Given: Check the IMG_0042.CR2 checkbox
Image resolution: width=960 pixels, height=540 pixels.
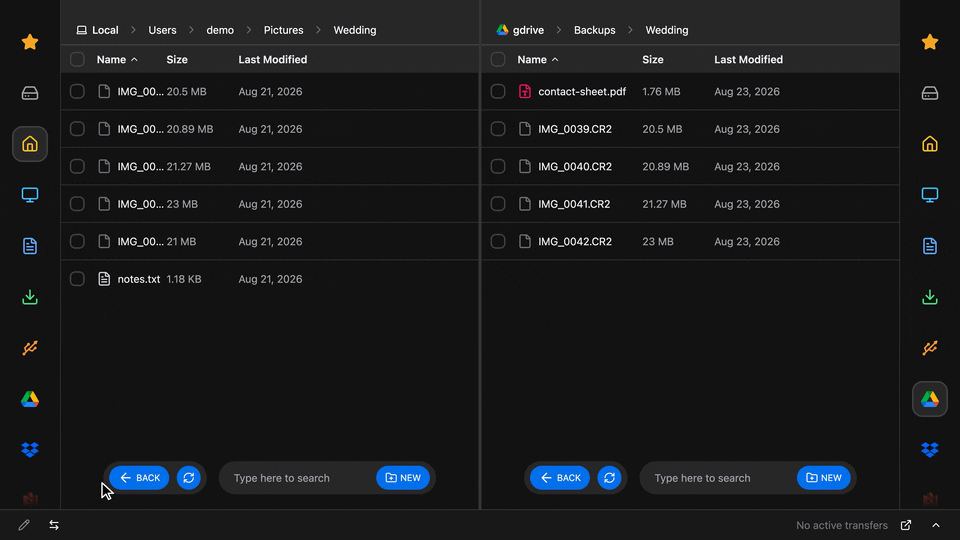Looking at the screenshot, I should coord(498,241).
